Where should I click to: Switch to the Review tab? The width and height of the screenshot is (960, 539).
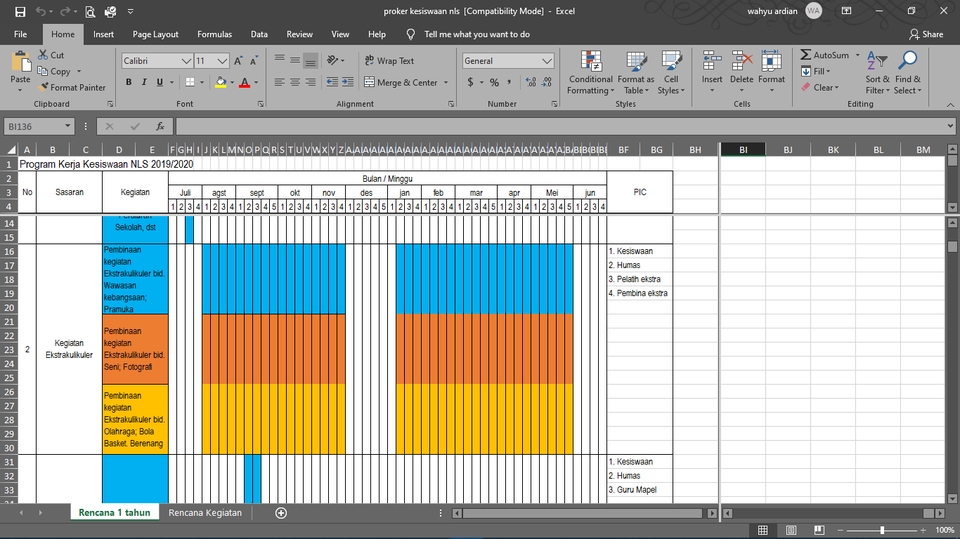(x=299, y=34)
